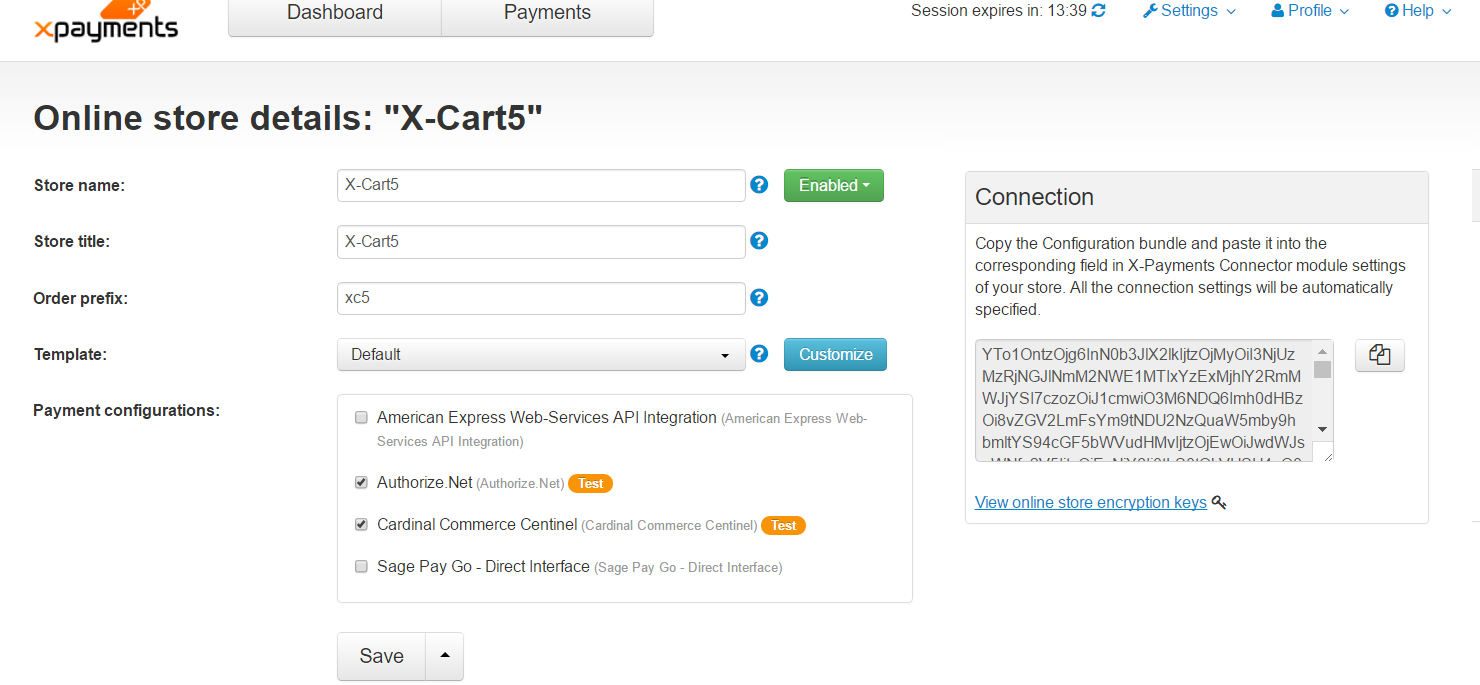The width and height of the screenshot is (1480, 685).
Task: Click help icon next to Order prefix
Action: click(x=759, y=297)
